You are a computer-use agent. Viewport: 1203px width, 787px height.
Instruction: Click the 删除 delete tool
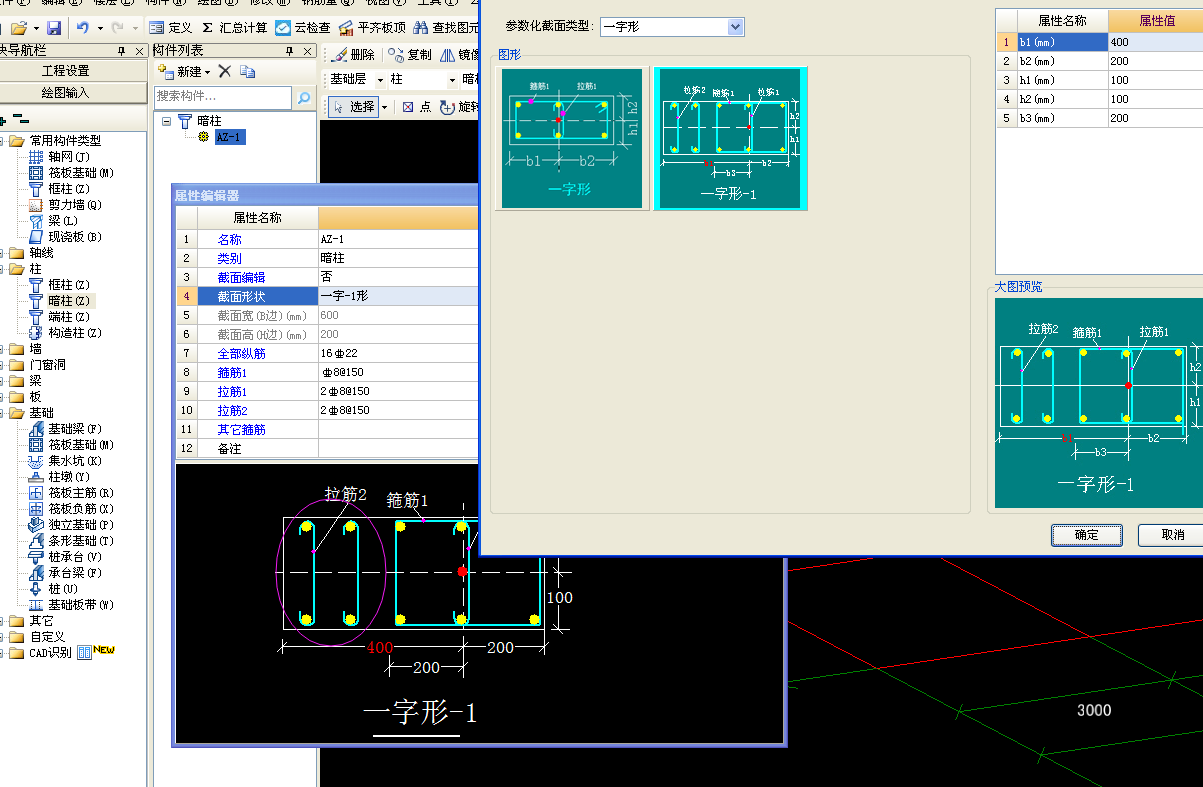[x=352, y=55]
